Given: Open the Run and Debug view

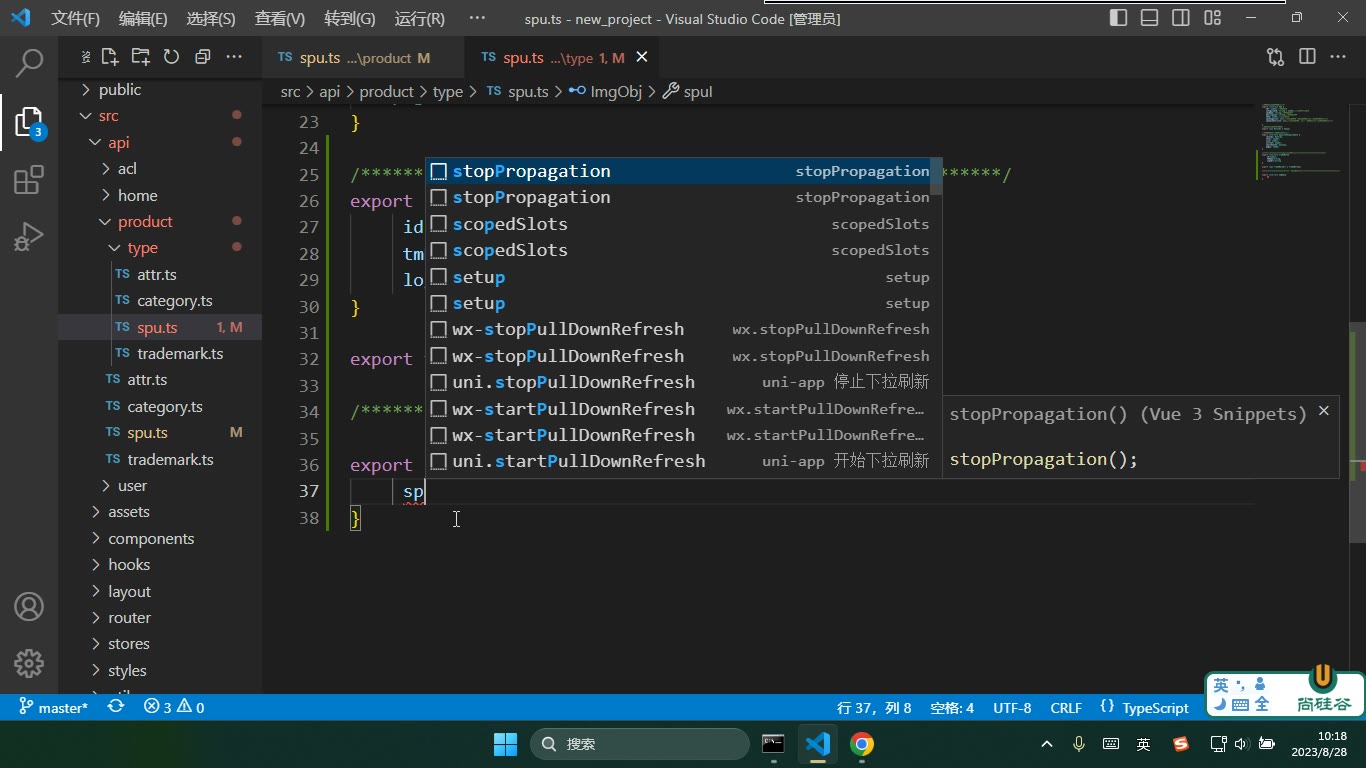Looking at the screenshot, I should pos(29,237).
